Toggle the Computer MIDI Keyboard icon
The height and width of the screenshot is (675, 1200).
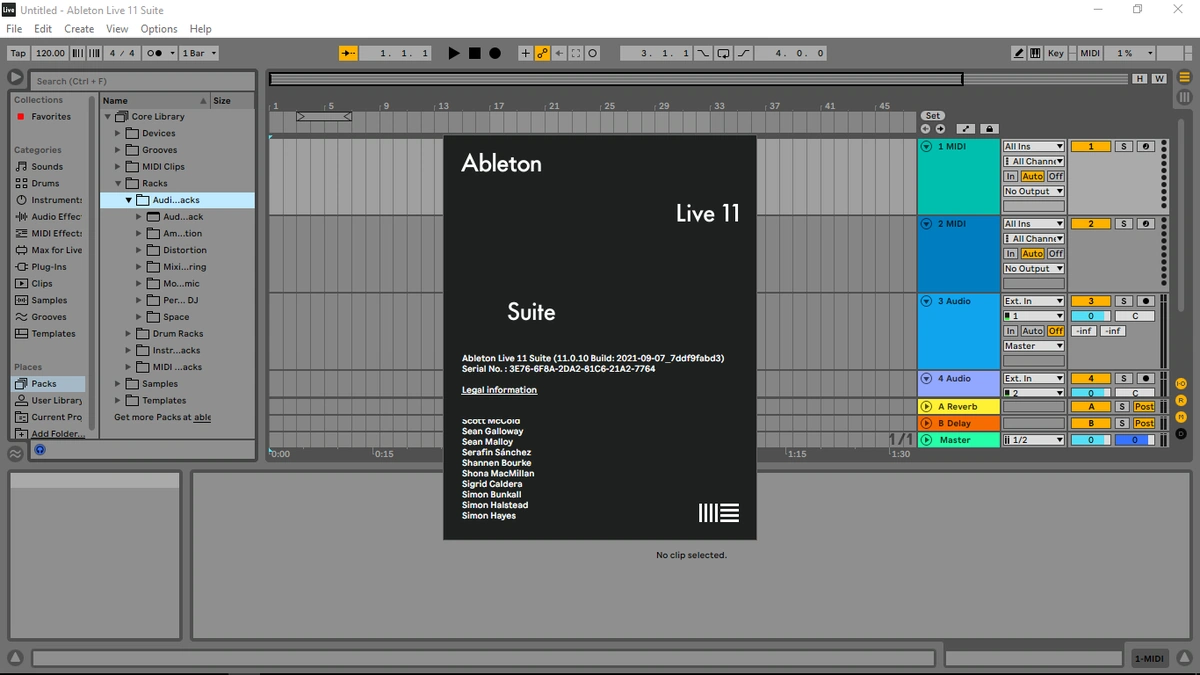tap(1035, 53)
